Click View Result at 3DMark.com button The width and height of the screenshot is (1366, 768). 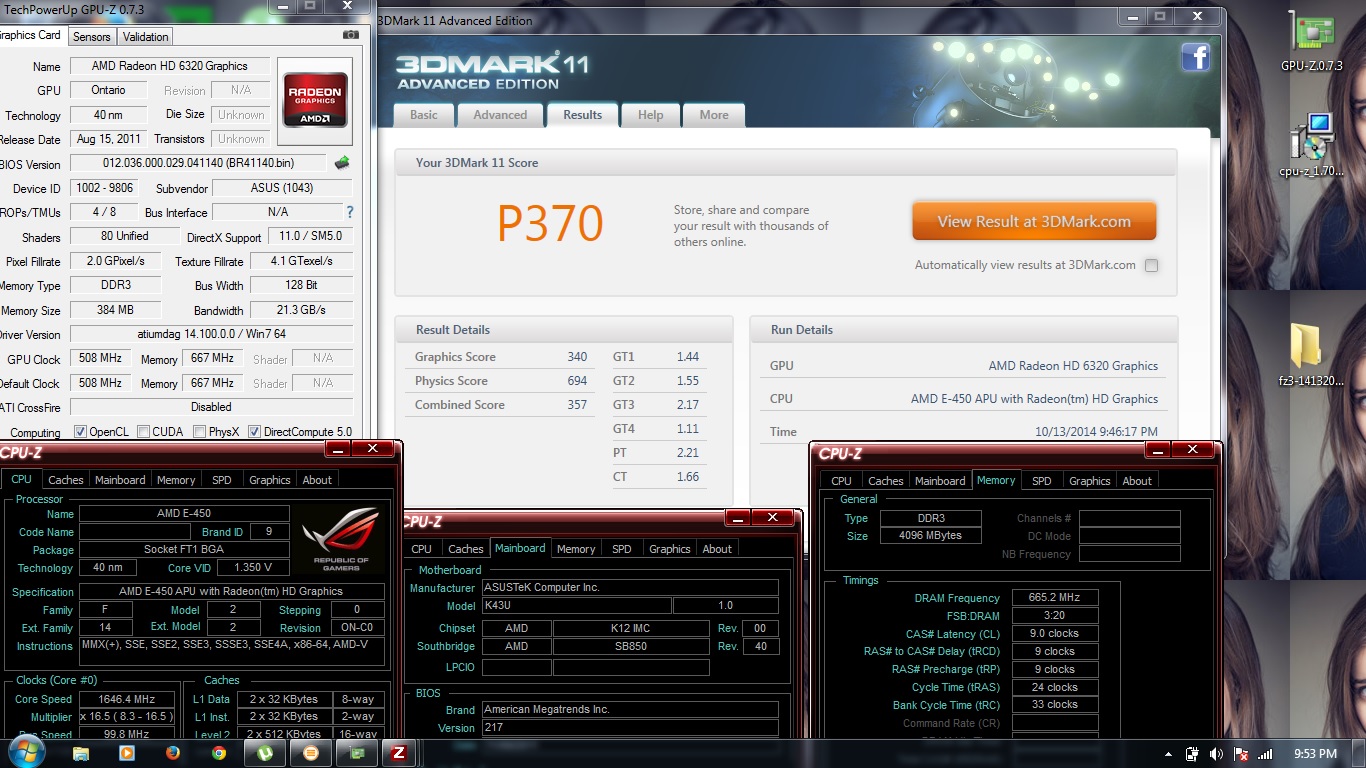[1034, 222]
